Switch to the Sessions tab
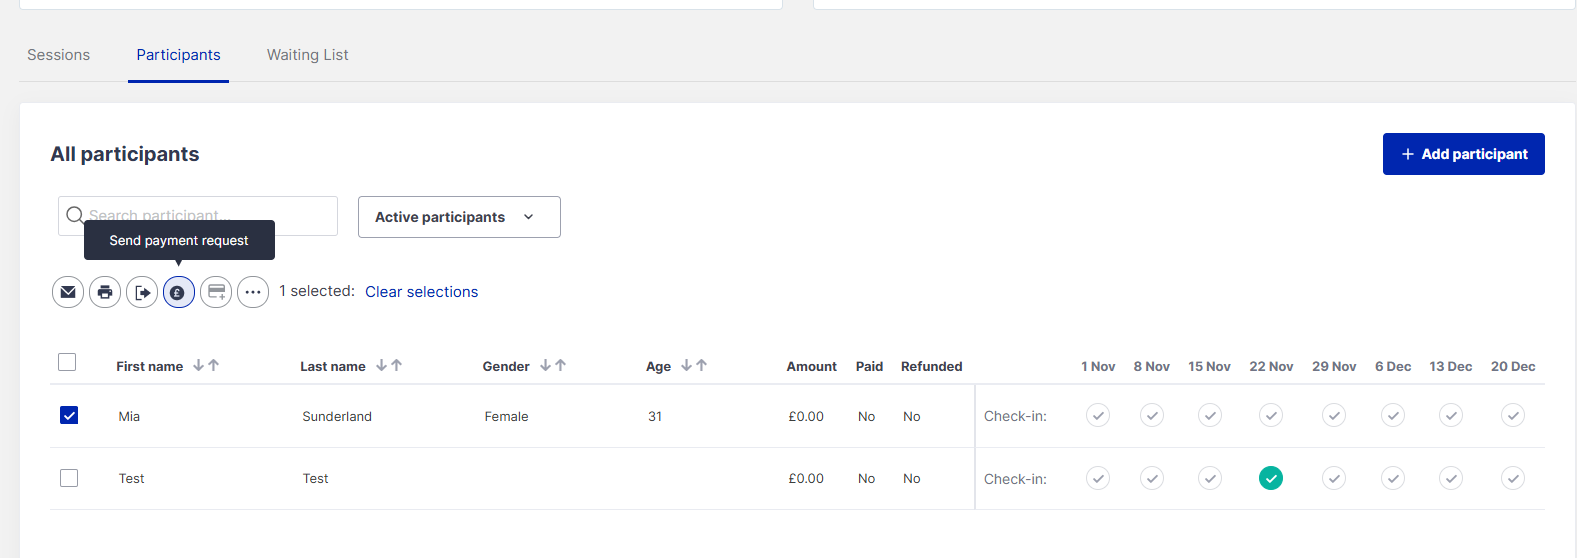 (59, 55)
